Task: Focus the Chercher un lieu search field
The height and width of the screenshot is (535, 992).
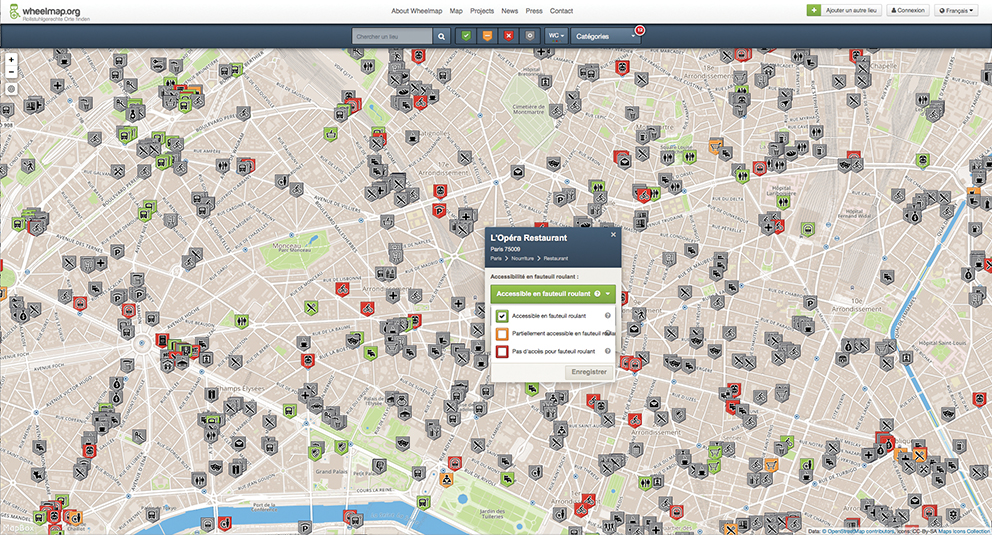Action: click(x=392, y=36)
